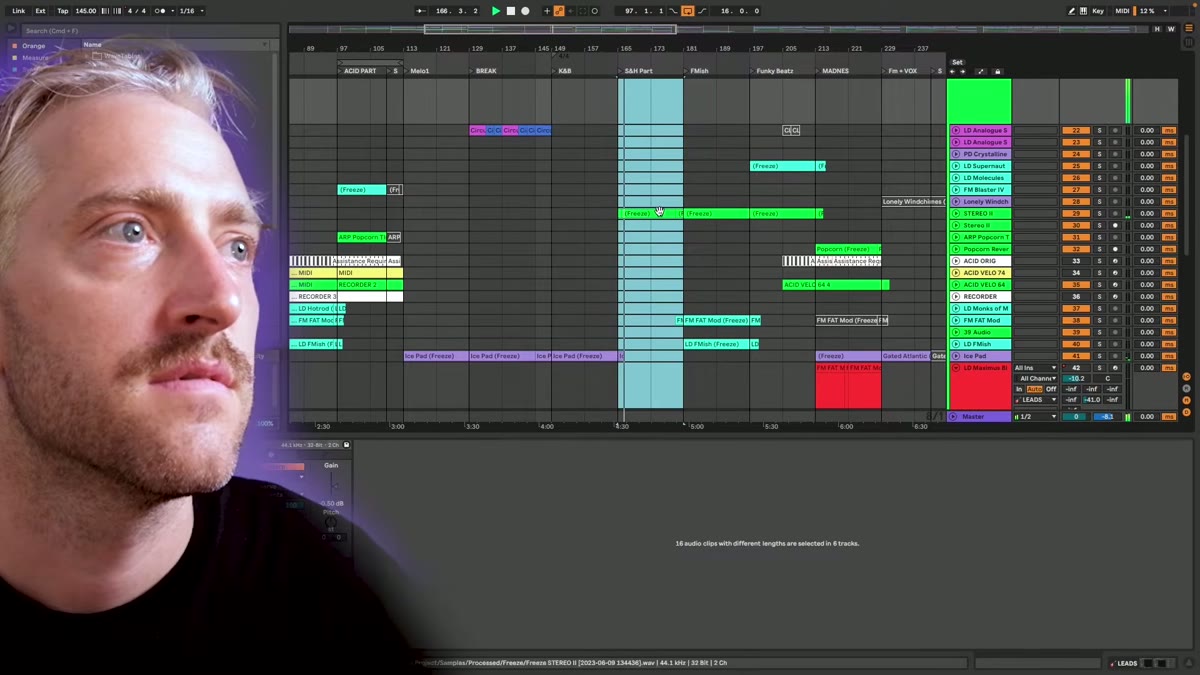This screenshot has width=1200, height=675.
Task: Unfold the Ice Pad track
Action: 956,356
